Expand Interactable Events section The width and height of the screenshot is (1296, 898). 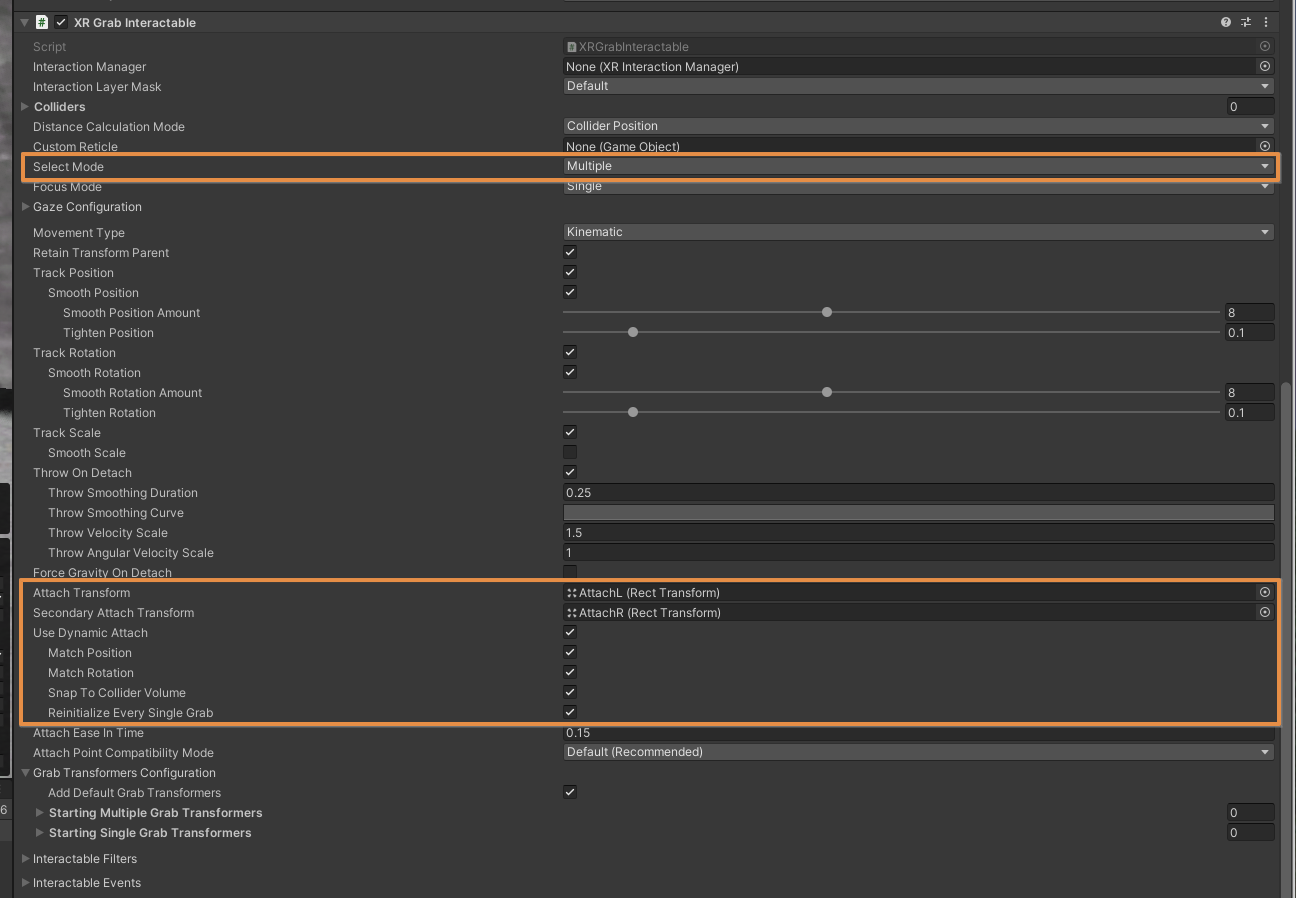(25, 882)
